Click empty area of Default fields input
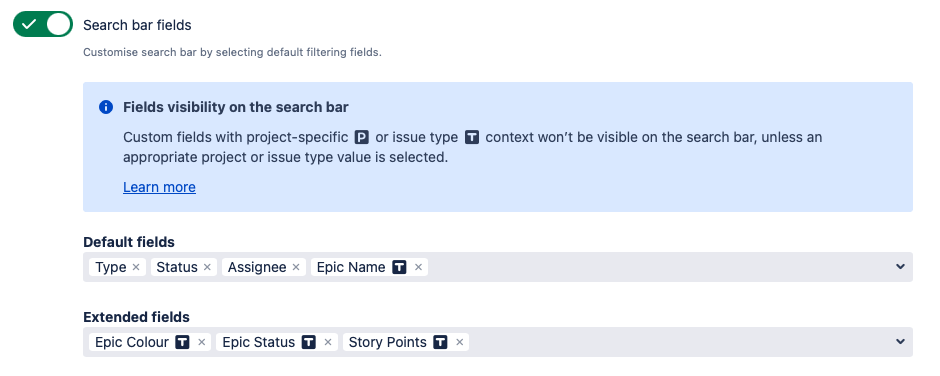The height and width of the screenshot is (376, 940). click(x=659, y=267)
